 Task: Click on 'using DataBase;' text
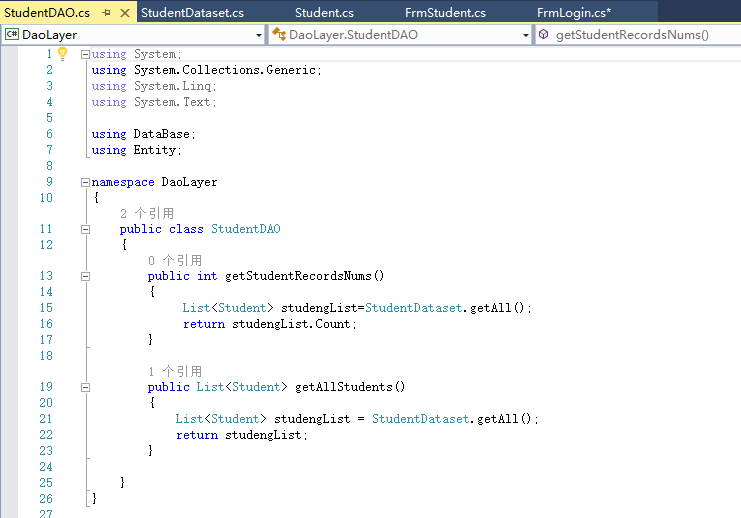coord(143,134)
